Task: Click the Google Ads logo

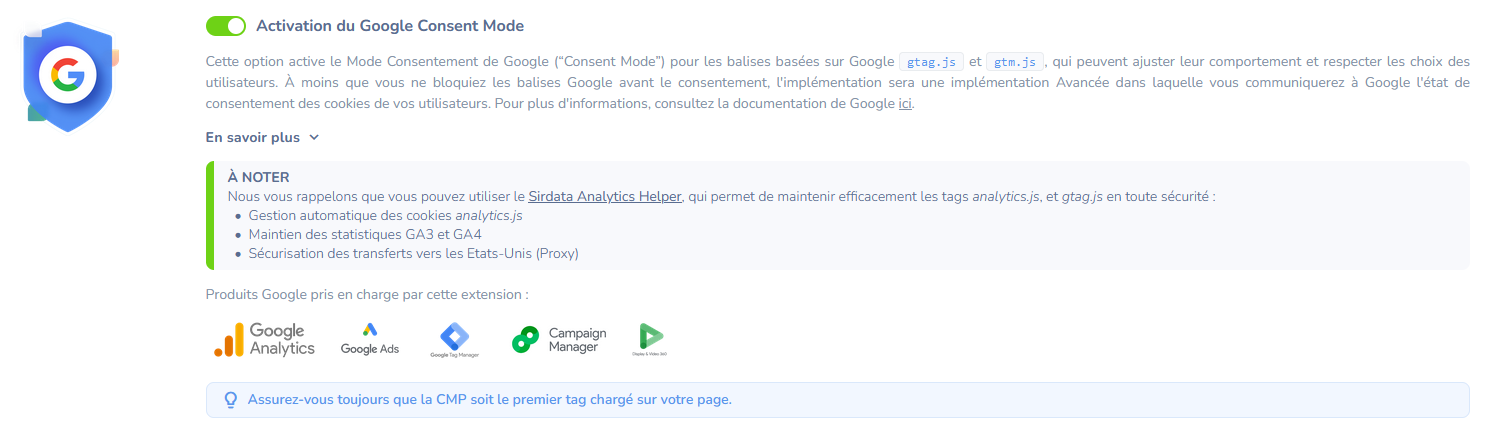Action: [x=370, y=339]
